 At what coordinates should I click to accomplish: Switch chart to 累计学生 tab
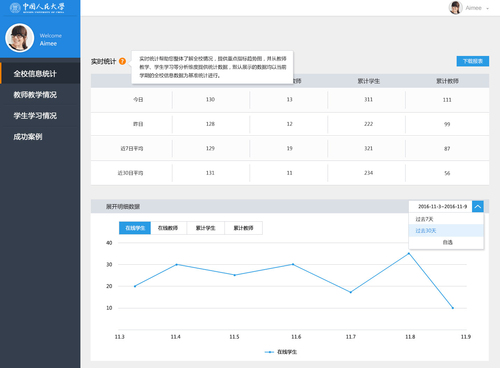(x=205, y=228)
